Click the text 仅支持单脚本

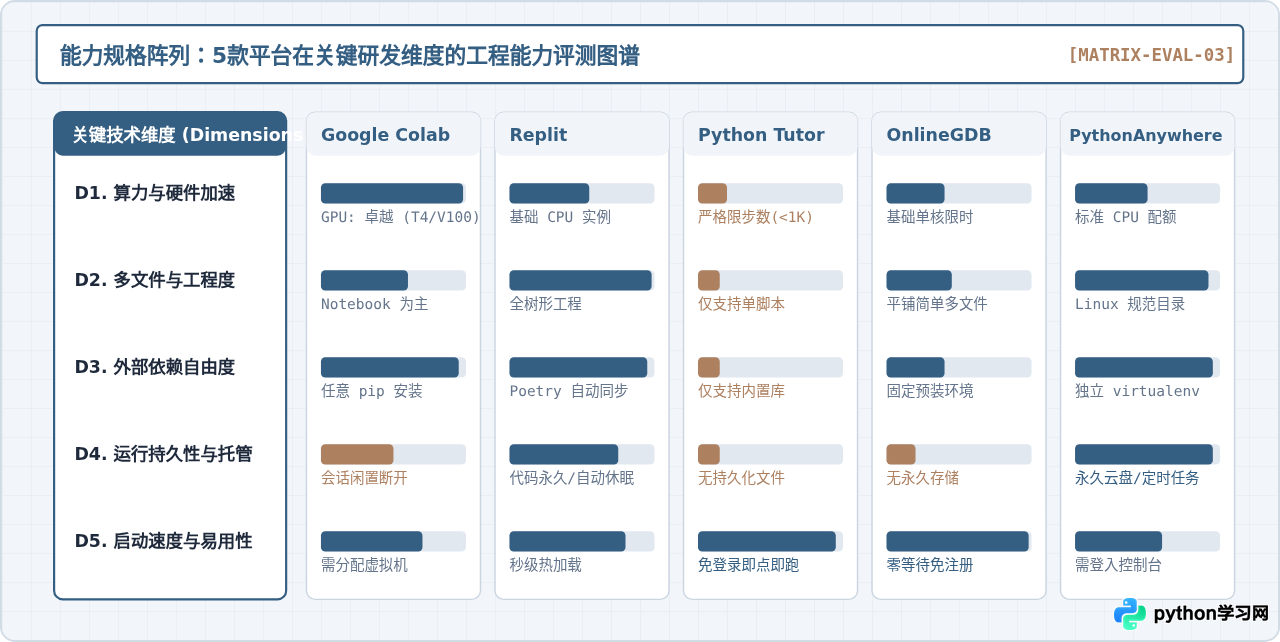742,304
